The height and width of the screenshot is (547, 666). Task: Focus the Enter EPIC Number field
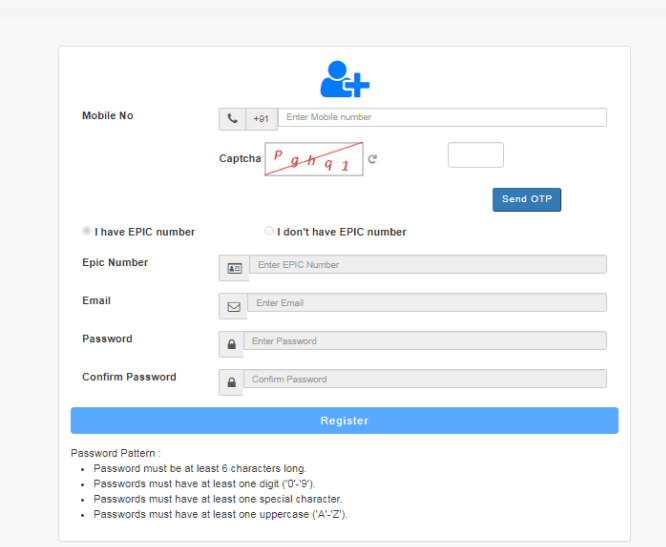(427, 265)
